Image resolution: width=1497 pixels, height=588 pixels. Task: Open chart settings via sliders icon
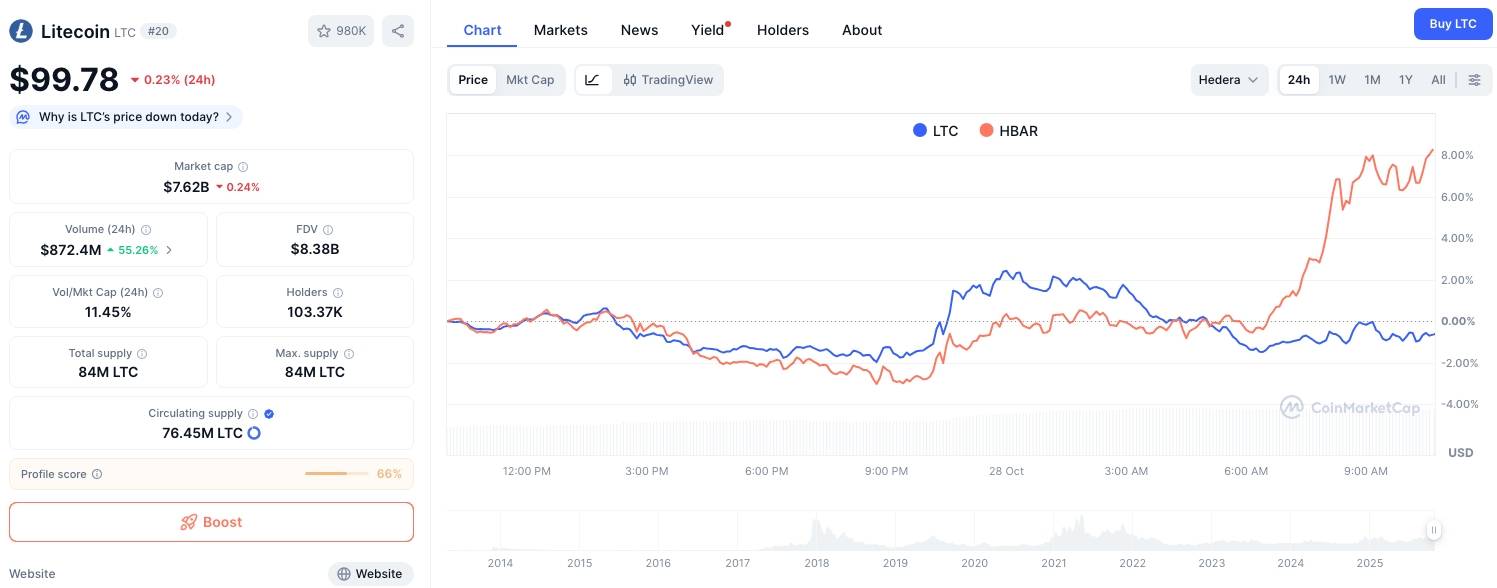point(1474,79)
